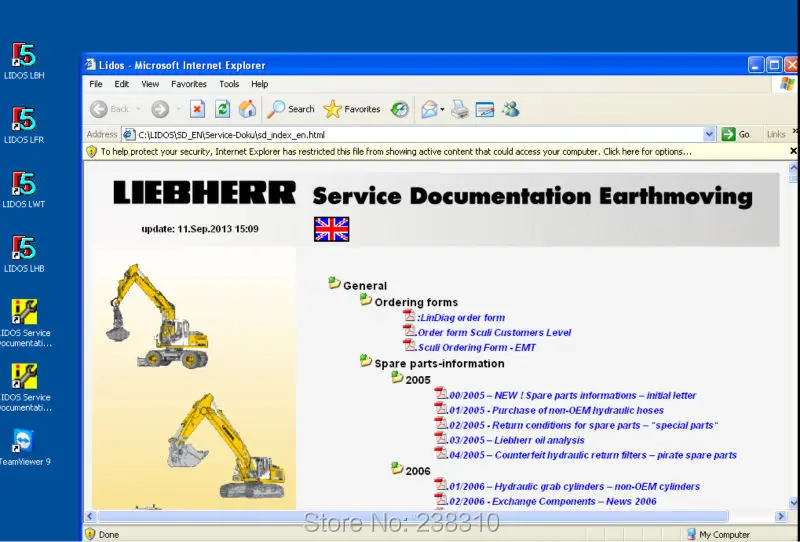Open the Mail button dropdown arrow

coord(442,109)
